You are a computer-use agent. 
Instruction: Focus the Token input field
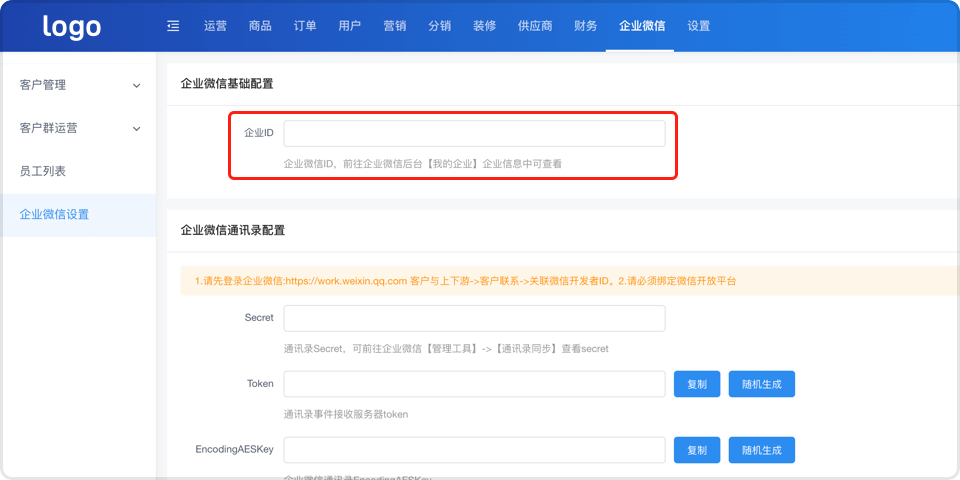474,384
